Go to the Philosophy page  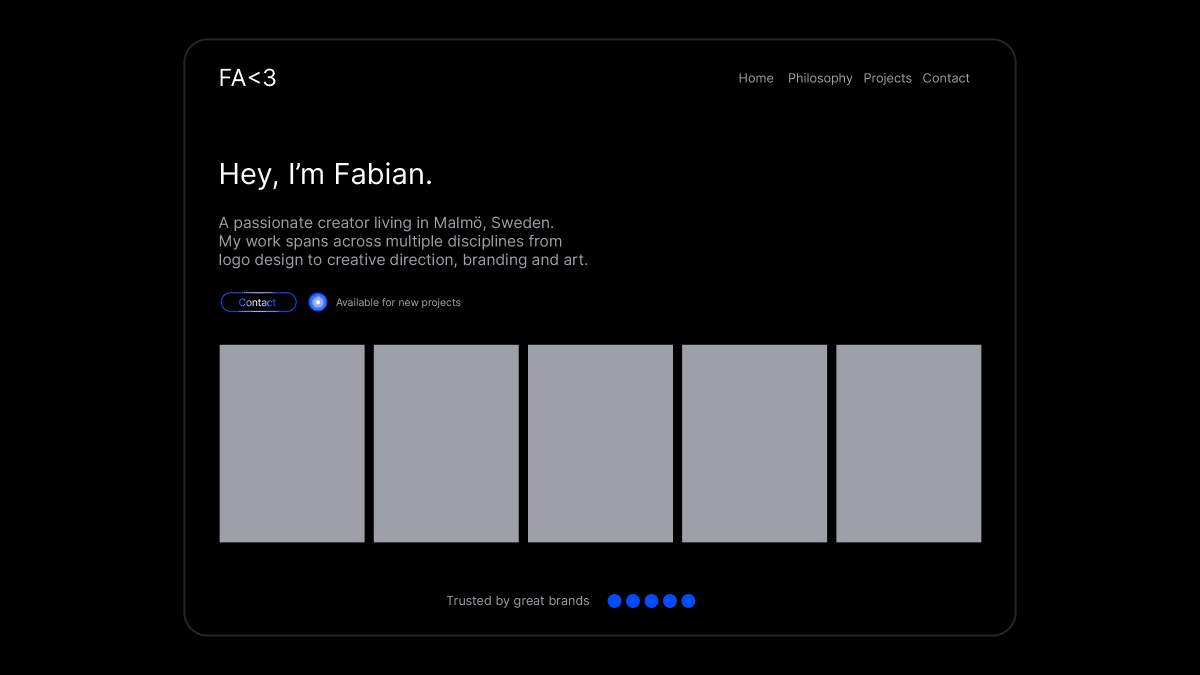coord(820,78)
